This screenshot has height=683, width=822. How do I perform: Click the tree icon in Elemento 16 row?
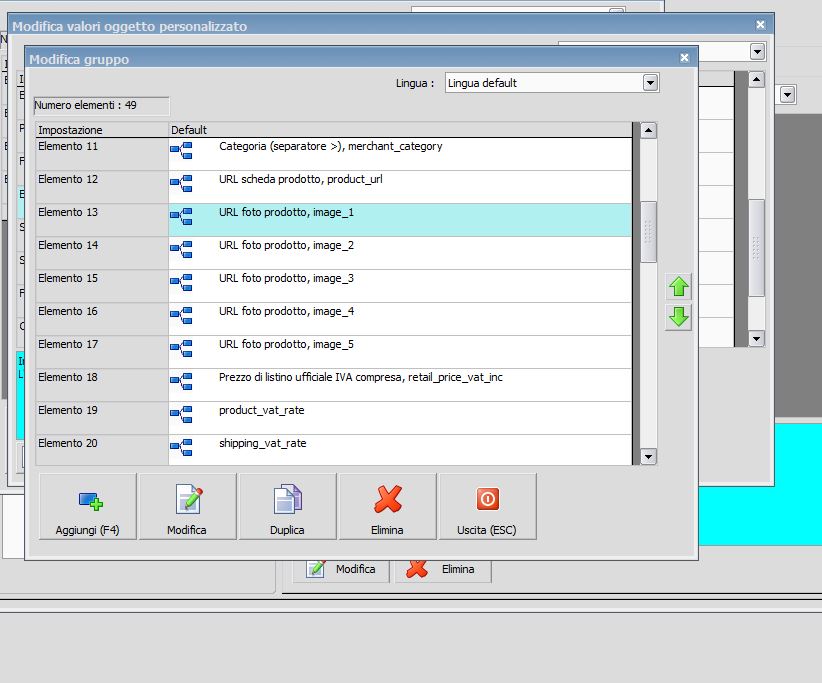[181, 316]
